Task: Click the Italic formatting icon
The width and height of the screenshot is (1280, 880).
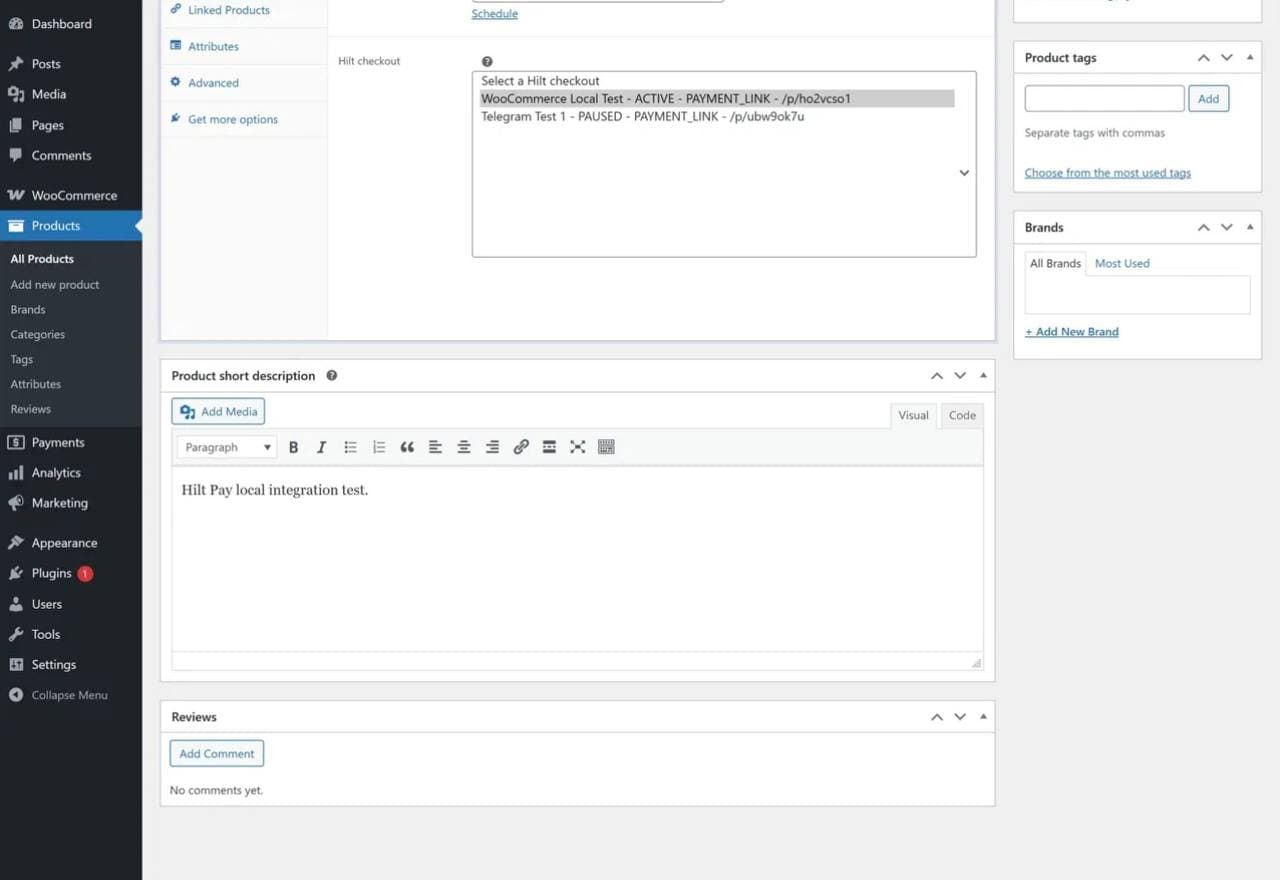Action: [x=321, y=447]
